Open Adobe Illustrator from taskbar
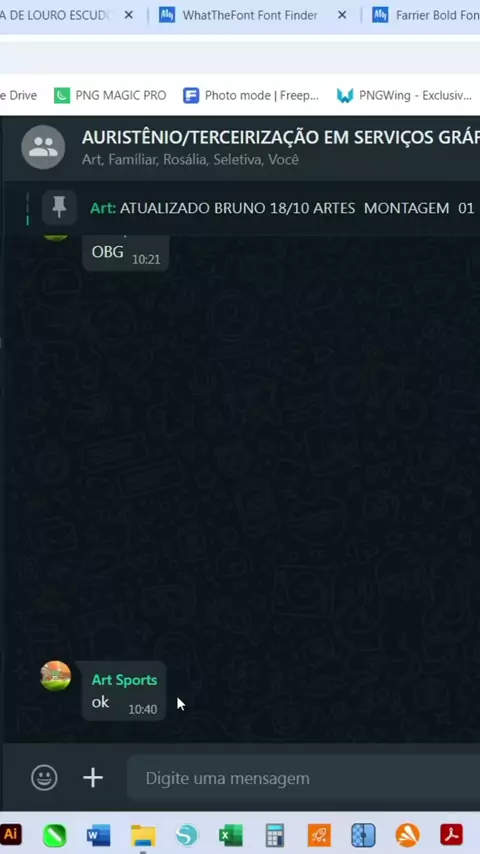The width and height of the screenshot is (480, 854). (10, 834)
